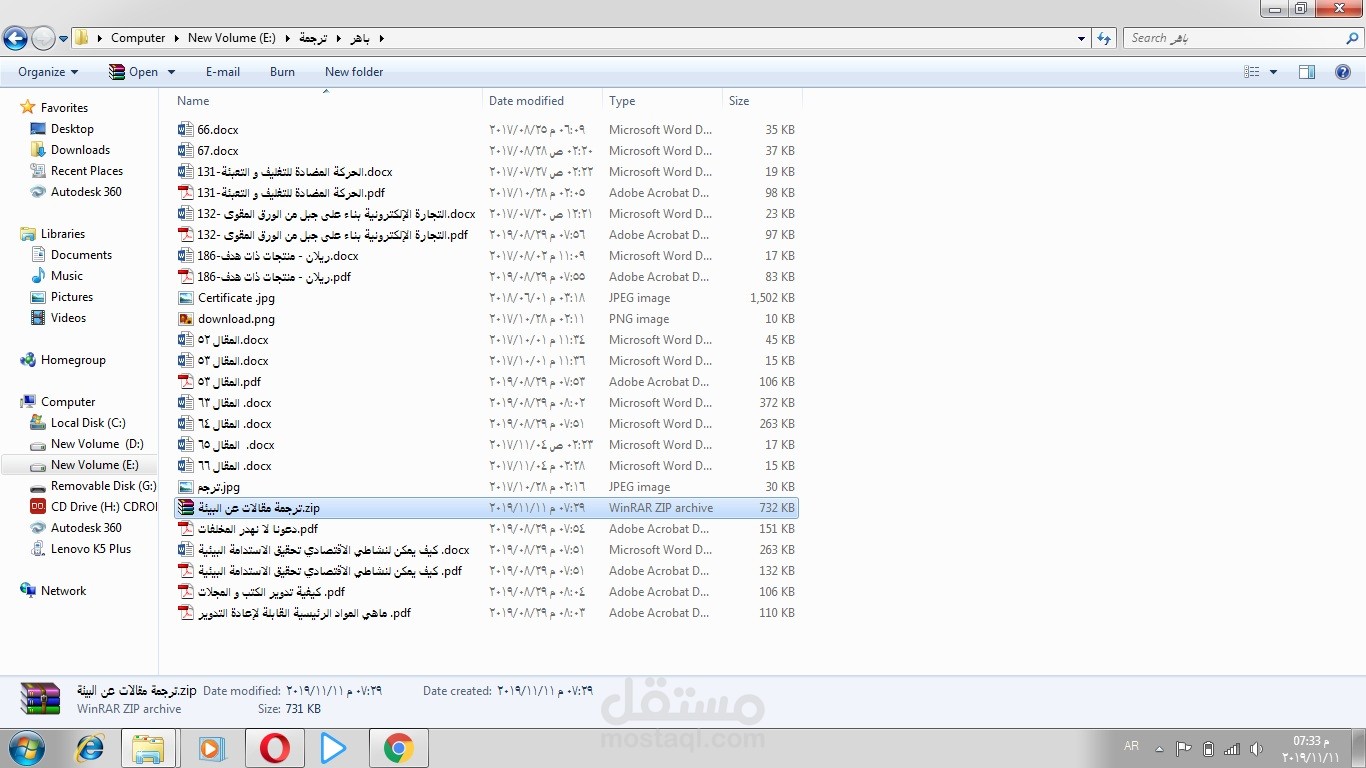Click the change view icon
This screenshot has width=1366, height=768.
[1252, 72]
